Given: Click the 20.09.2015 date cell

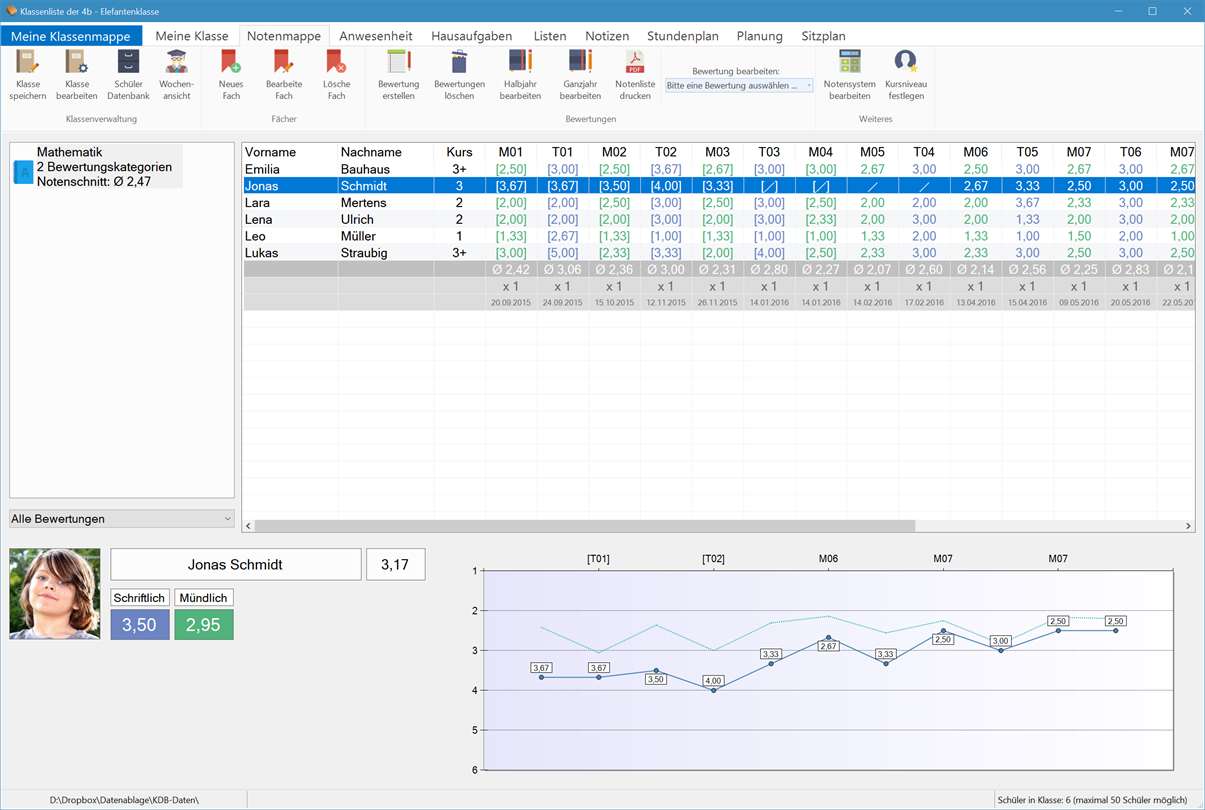Looking at the screenshot, I should (511, 302).
